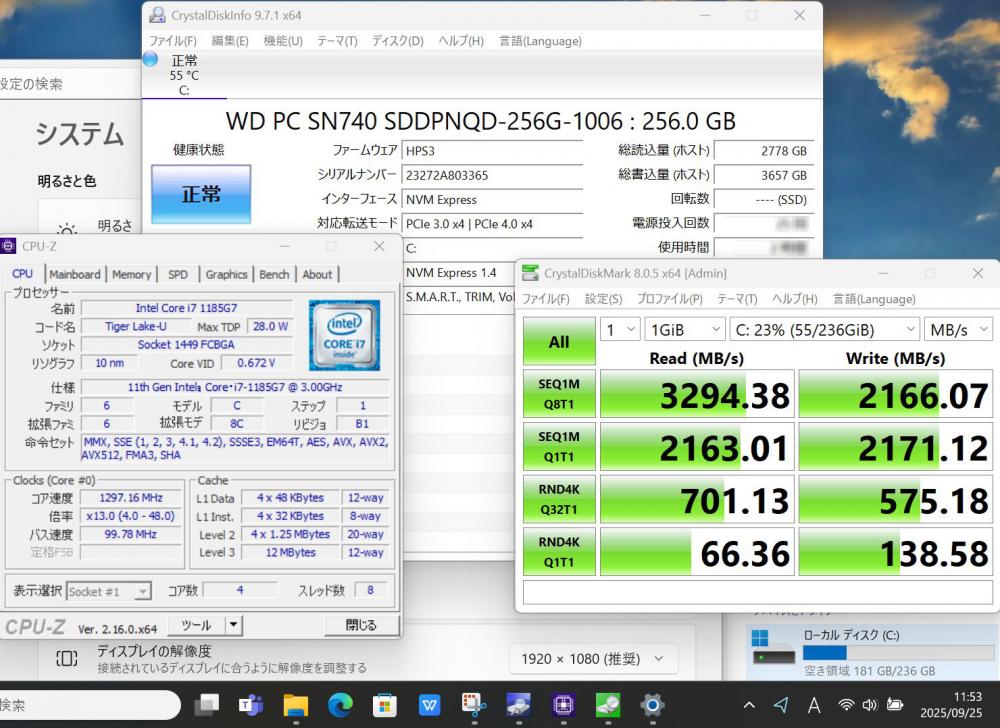Image resolution: width=1000 pixels, height=728 pixels.
Task: Open 言語(Language) menu in CrystalDiskMark
Action: point(874,298)
